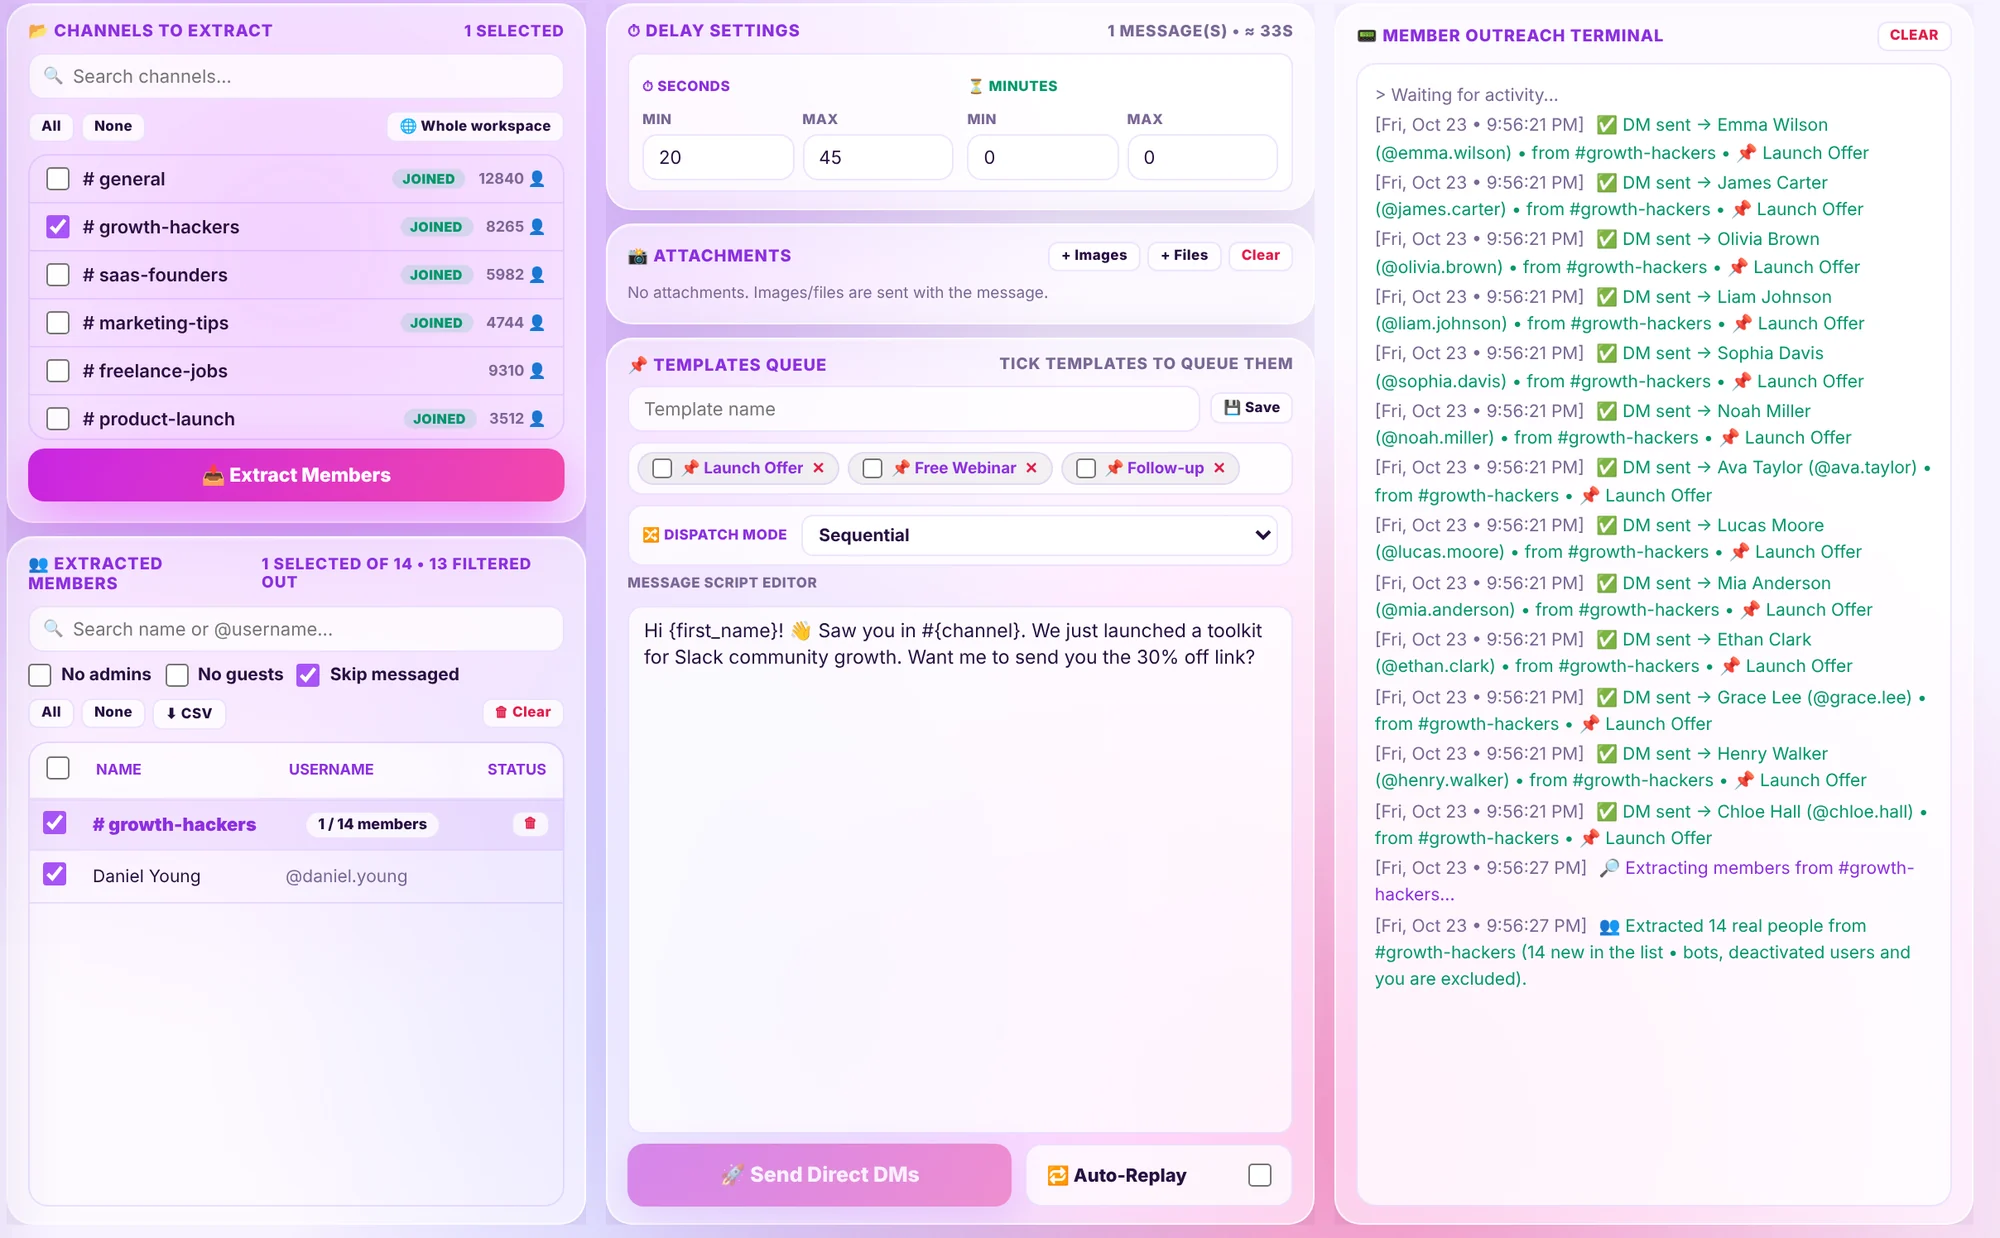Screen dimensions: 2000x1238
Task: Clear the extracted members list
Action: tap(523, 712)
